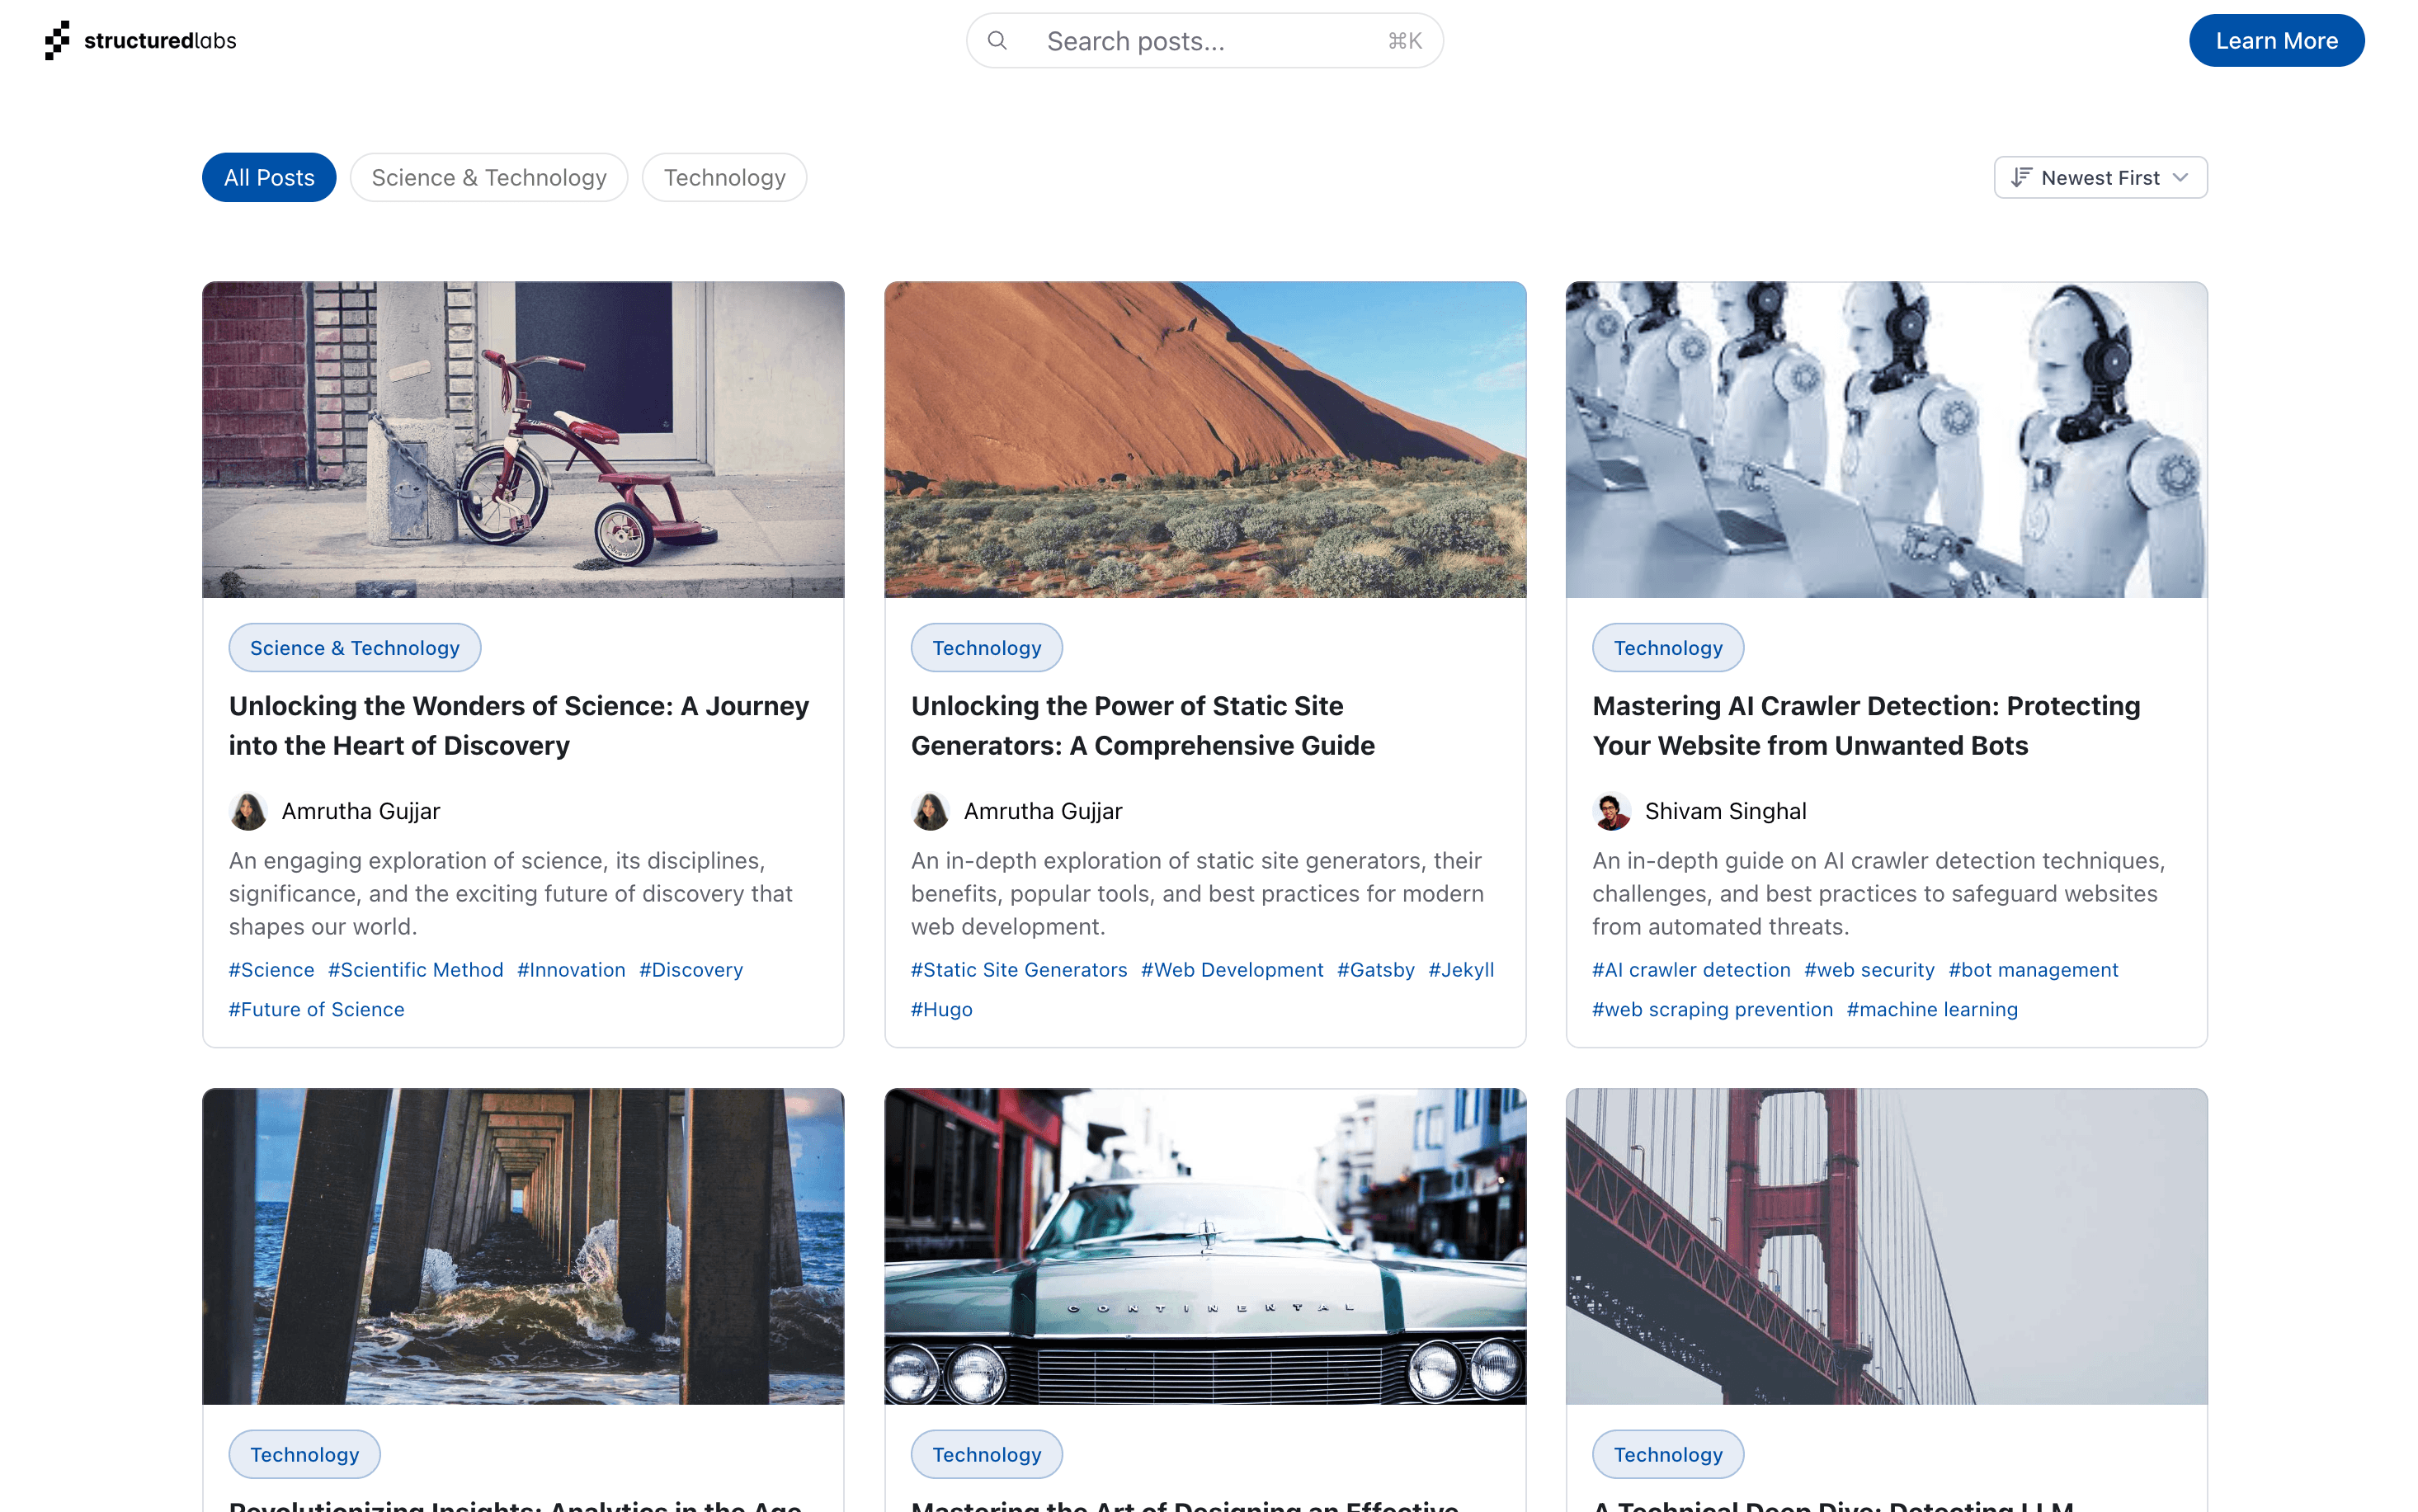
Task: Open the pier under ocean thumbnail
Action: (523, 1246)
